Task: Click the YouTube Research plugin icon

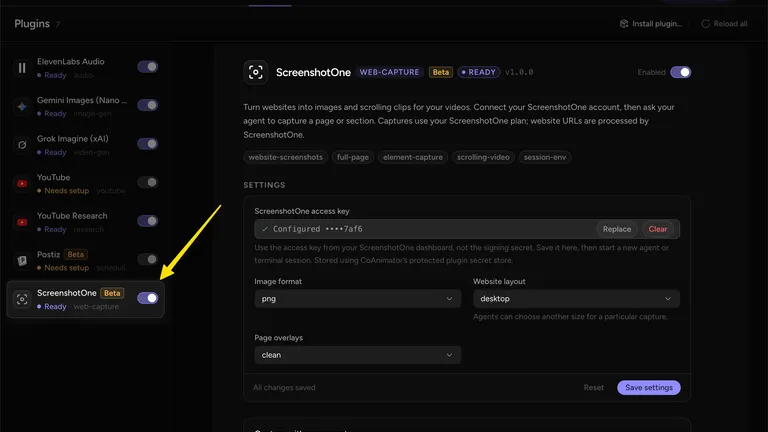Action: point(22,222)
